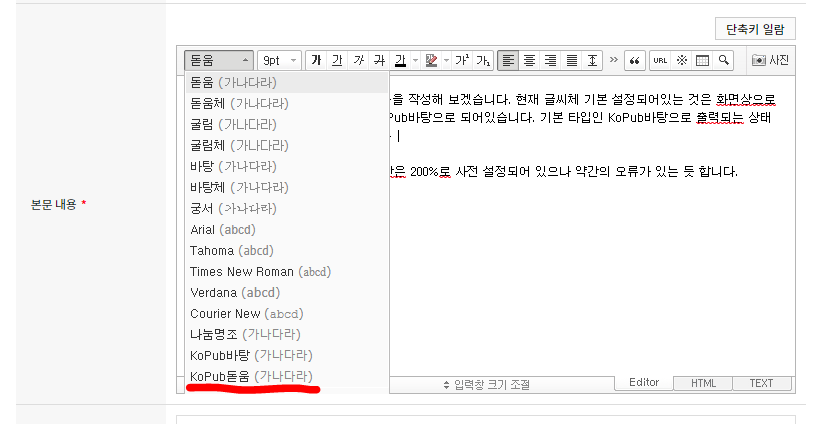Select 굴림 font from the list
Image resolution: width=835 pixels, height=424 pixels.
(286, 125)
